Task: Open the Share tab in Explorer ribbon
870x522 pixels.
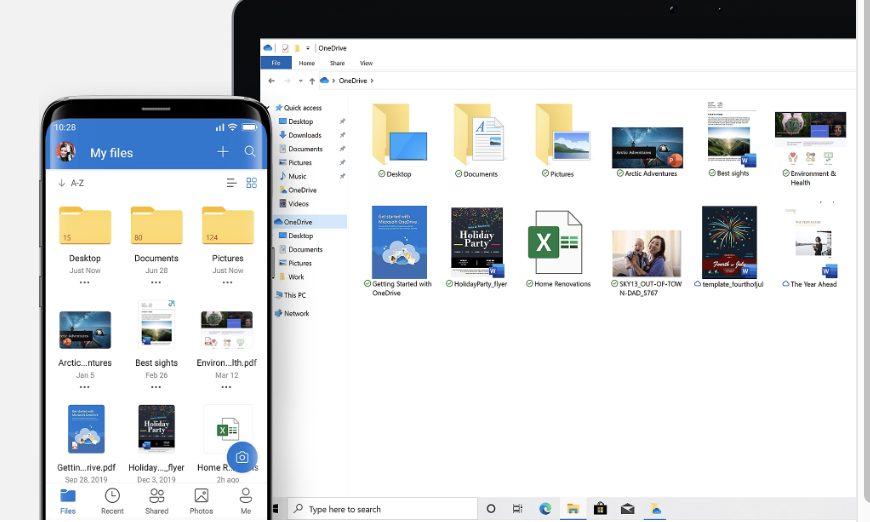Action: [337, 63]
